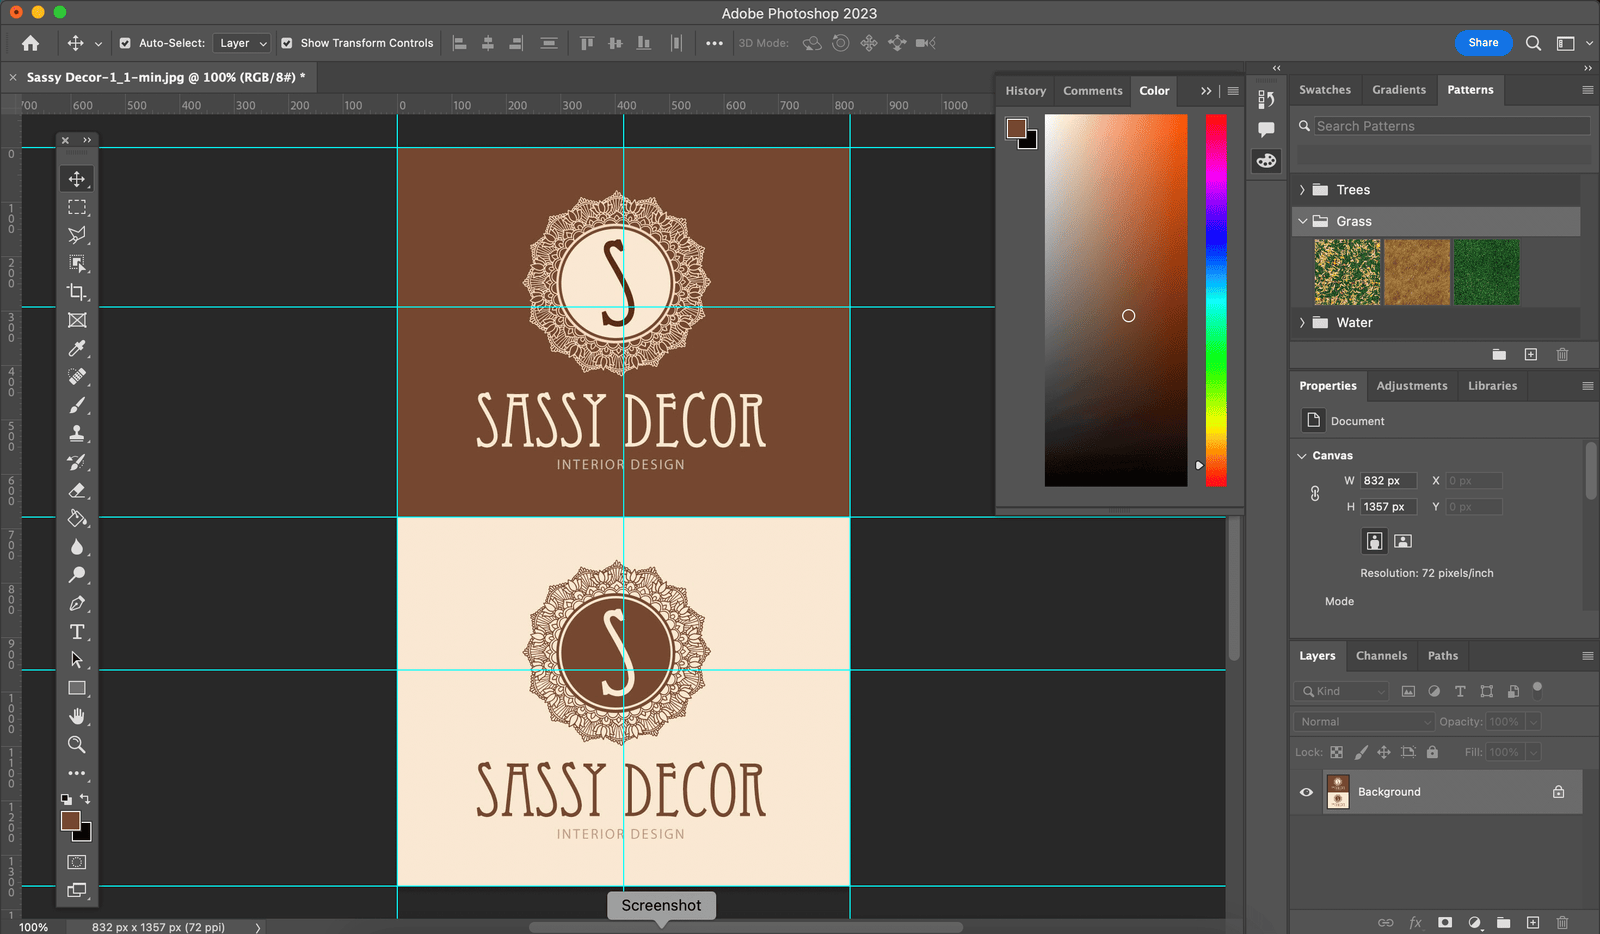This screenshot has width=1600, height=934.
Task: Open the Gradients tab
Action: [x=1398, y=90]
